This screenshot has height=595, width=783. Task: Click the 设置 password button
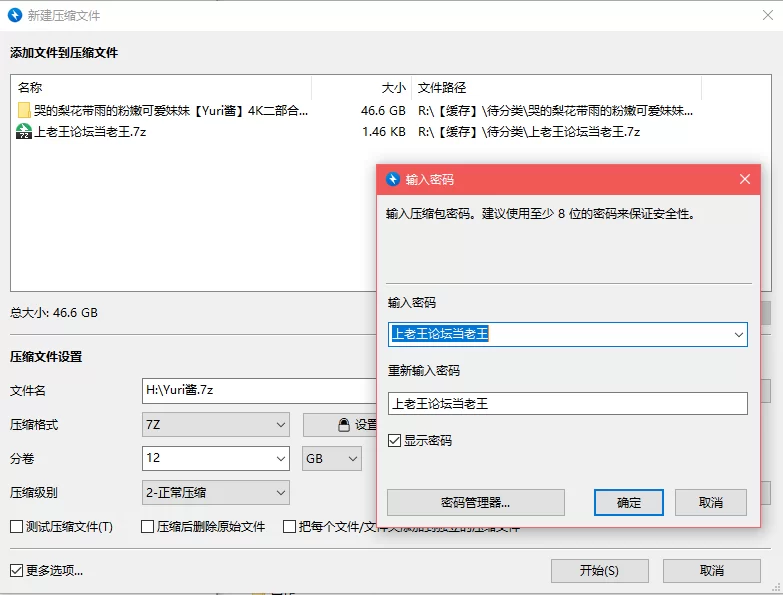[x=340, y=425]
